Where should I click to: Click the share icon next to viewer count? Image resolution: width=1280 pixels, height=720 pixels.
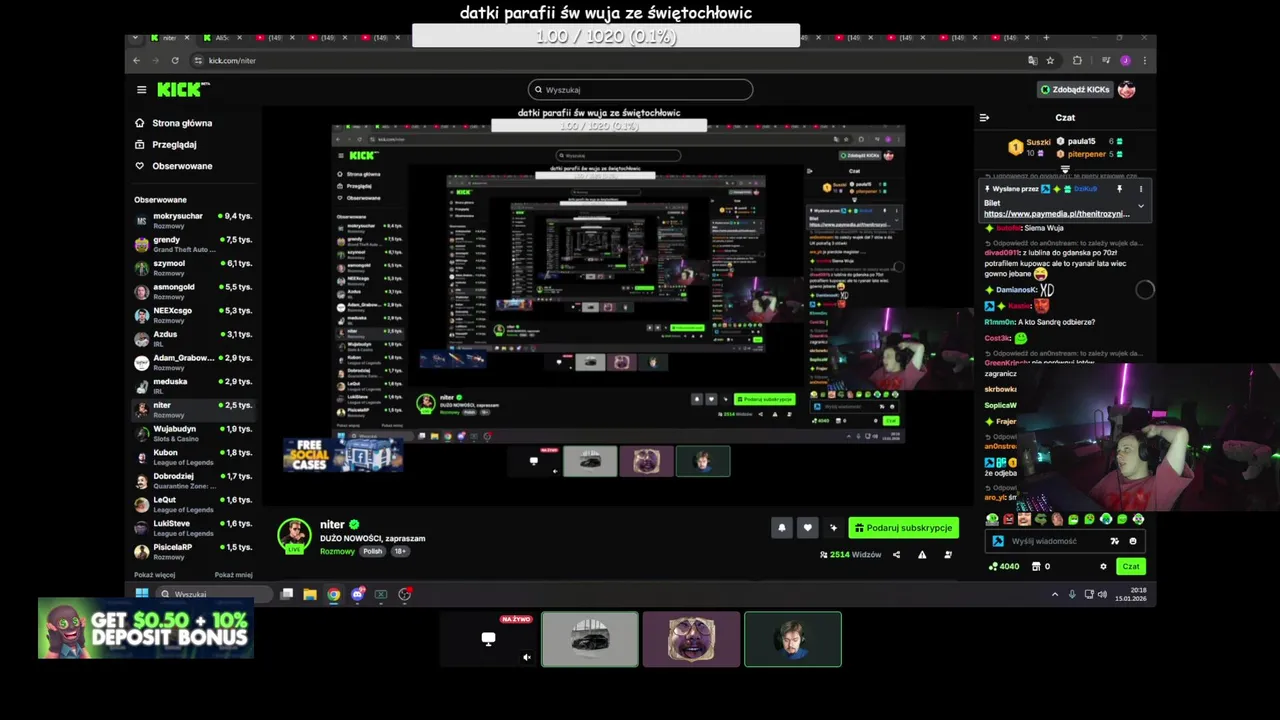click(x=896, y=554)
